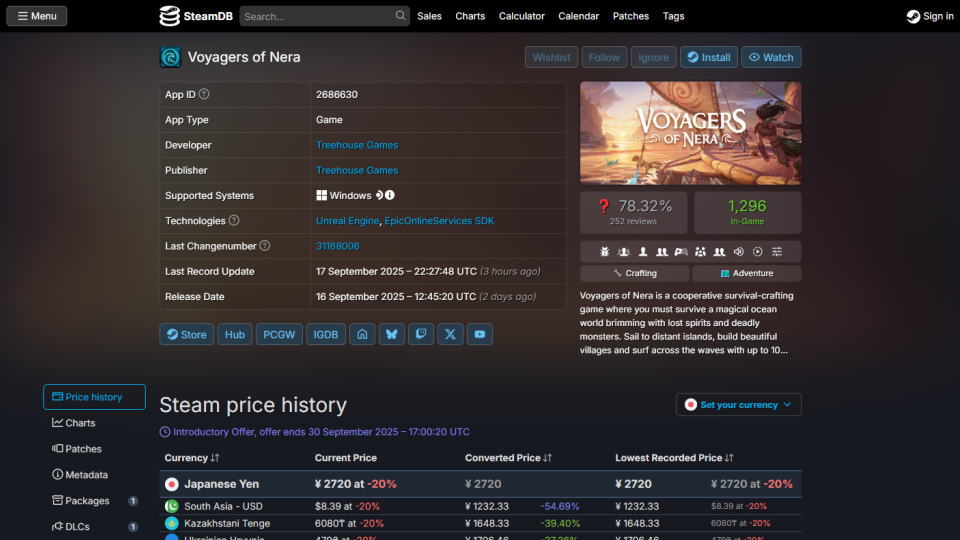Open the Unreal Engine technology link

pos(347,220)
